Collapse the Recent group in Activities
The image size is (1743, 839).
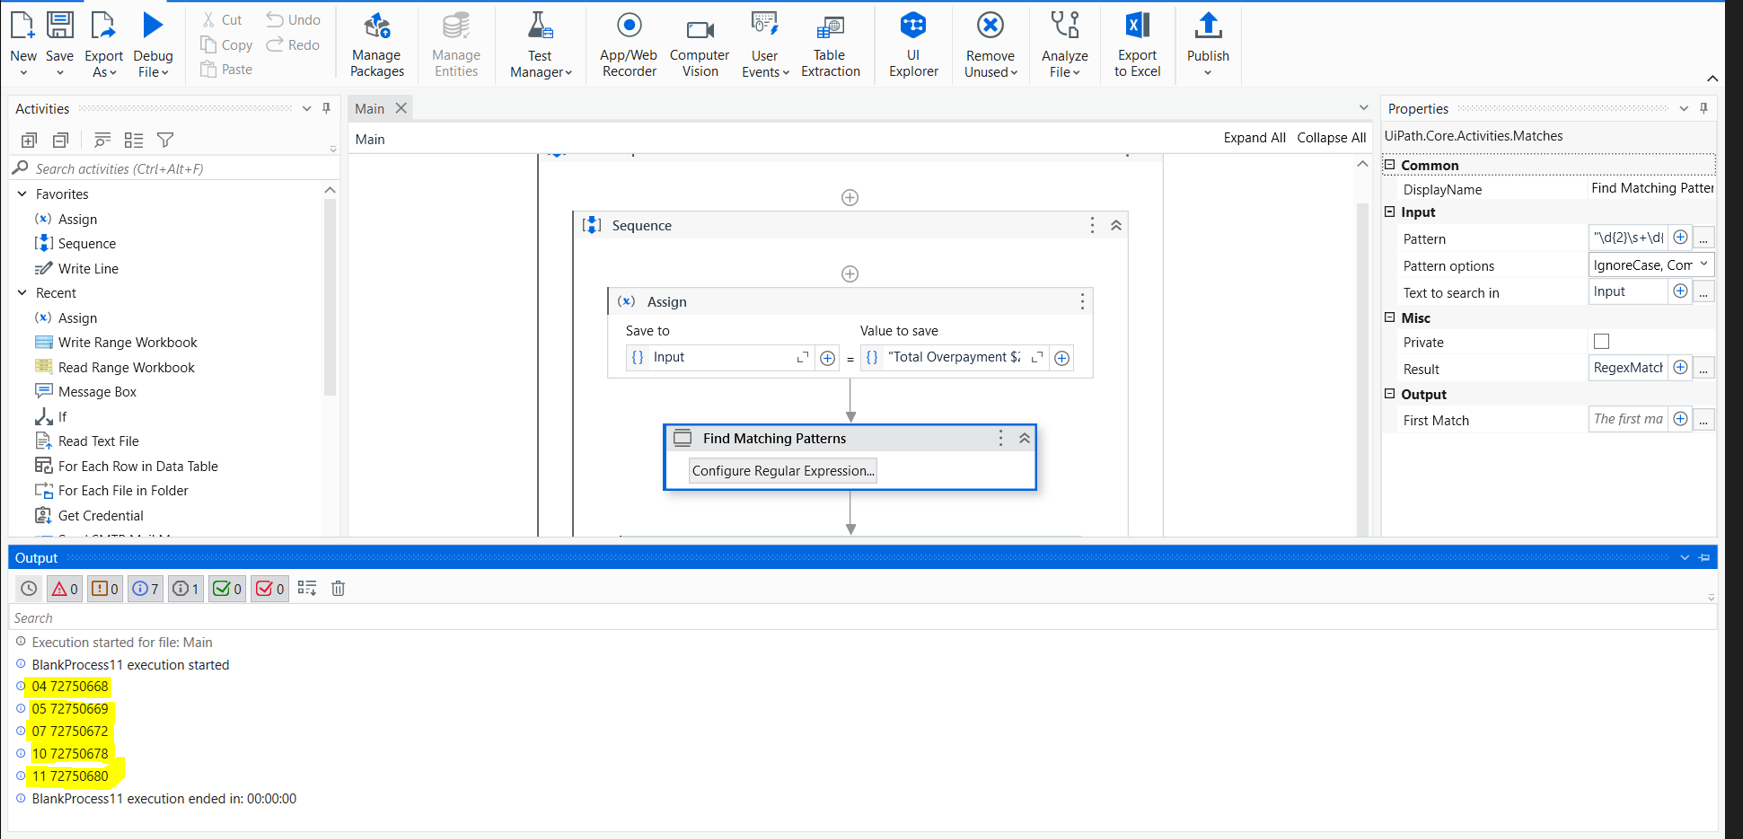point(22,293)
